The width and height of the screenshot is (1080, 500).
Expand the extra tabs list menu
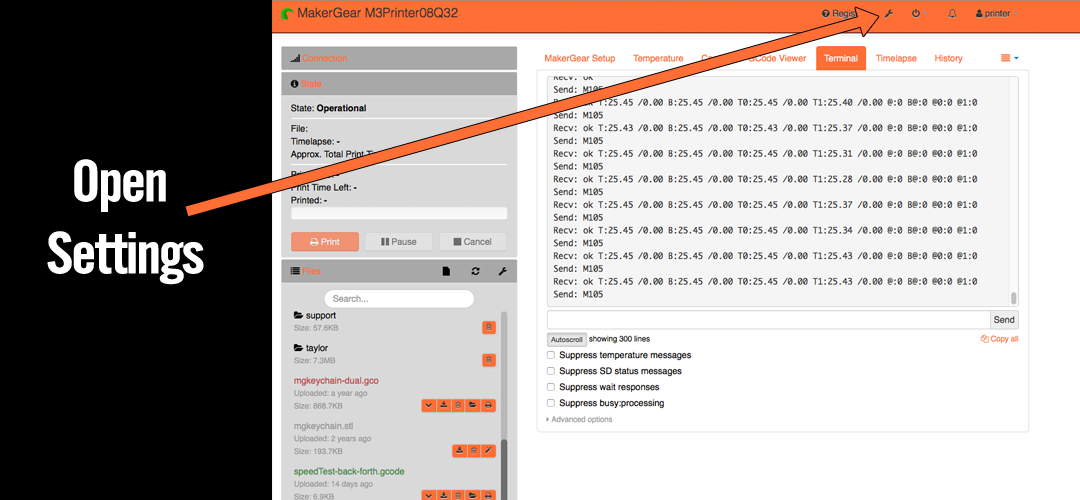[1010, 58]
